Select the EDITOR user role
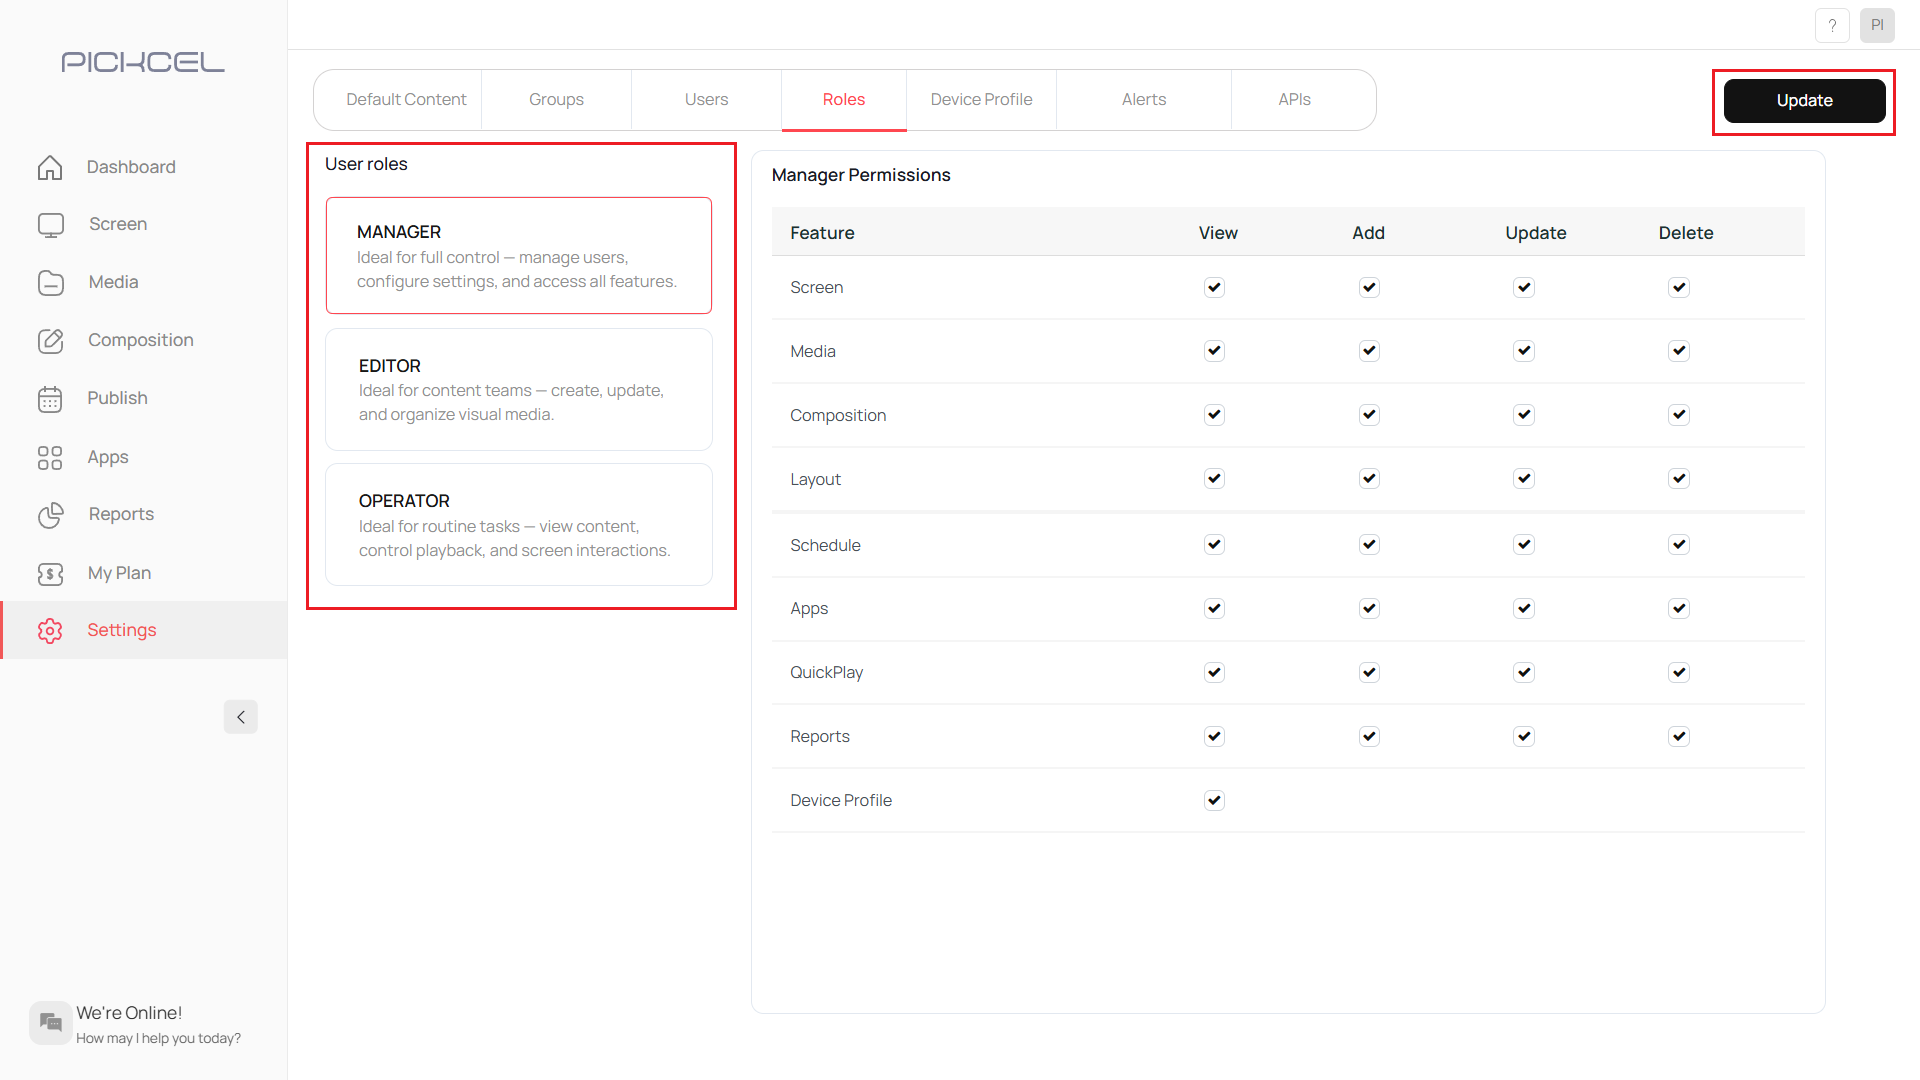The width and height of the screenshot is (1920, 1080). pyautogui.click(x=518, y=389)
